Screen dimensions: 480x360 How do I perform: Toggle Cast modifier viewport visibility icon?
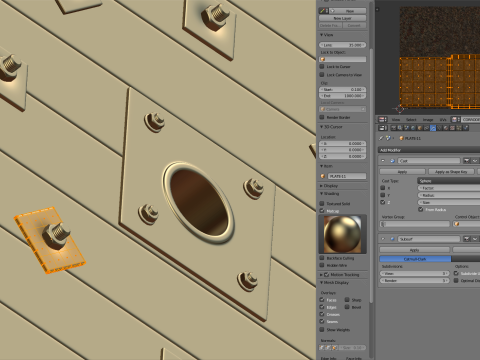[x=475, y=161]
